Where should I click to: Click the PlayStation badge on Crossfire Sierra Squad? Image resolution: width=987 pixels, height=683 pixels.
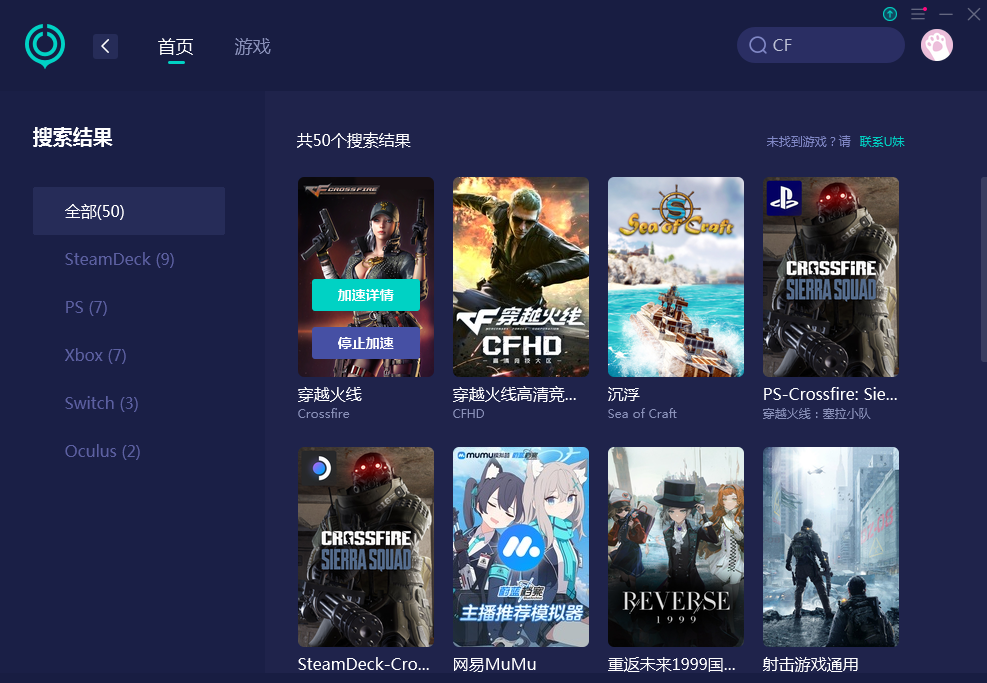784,198
